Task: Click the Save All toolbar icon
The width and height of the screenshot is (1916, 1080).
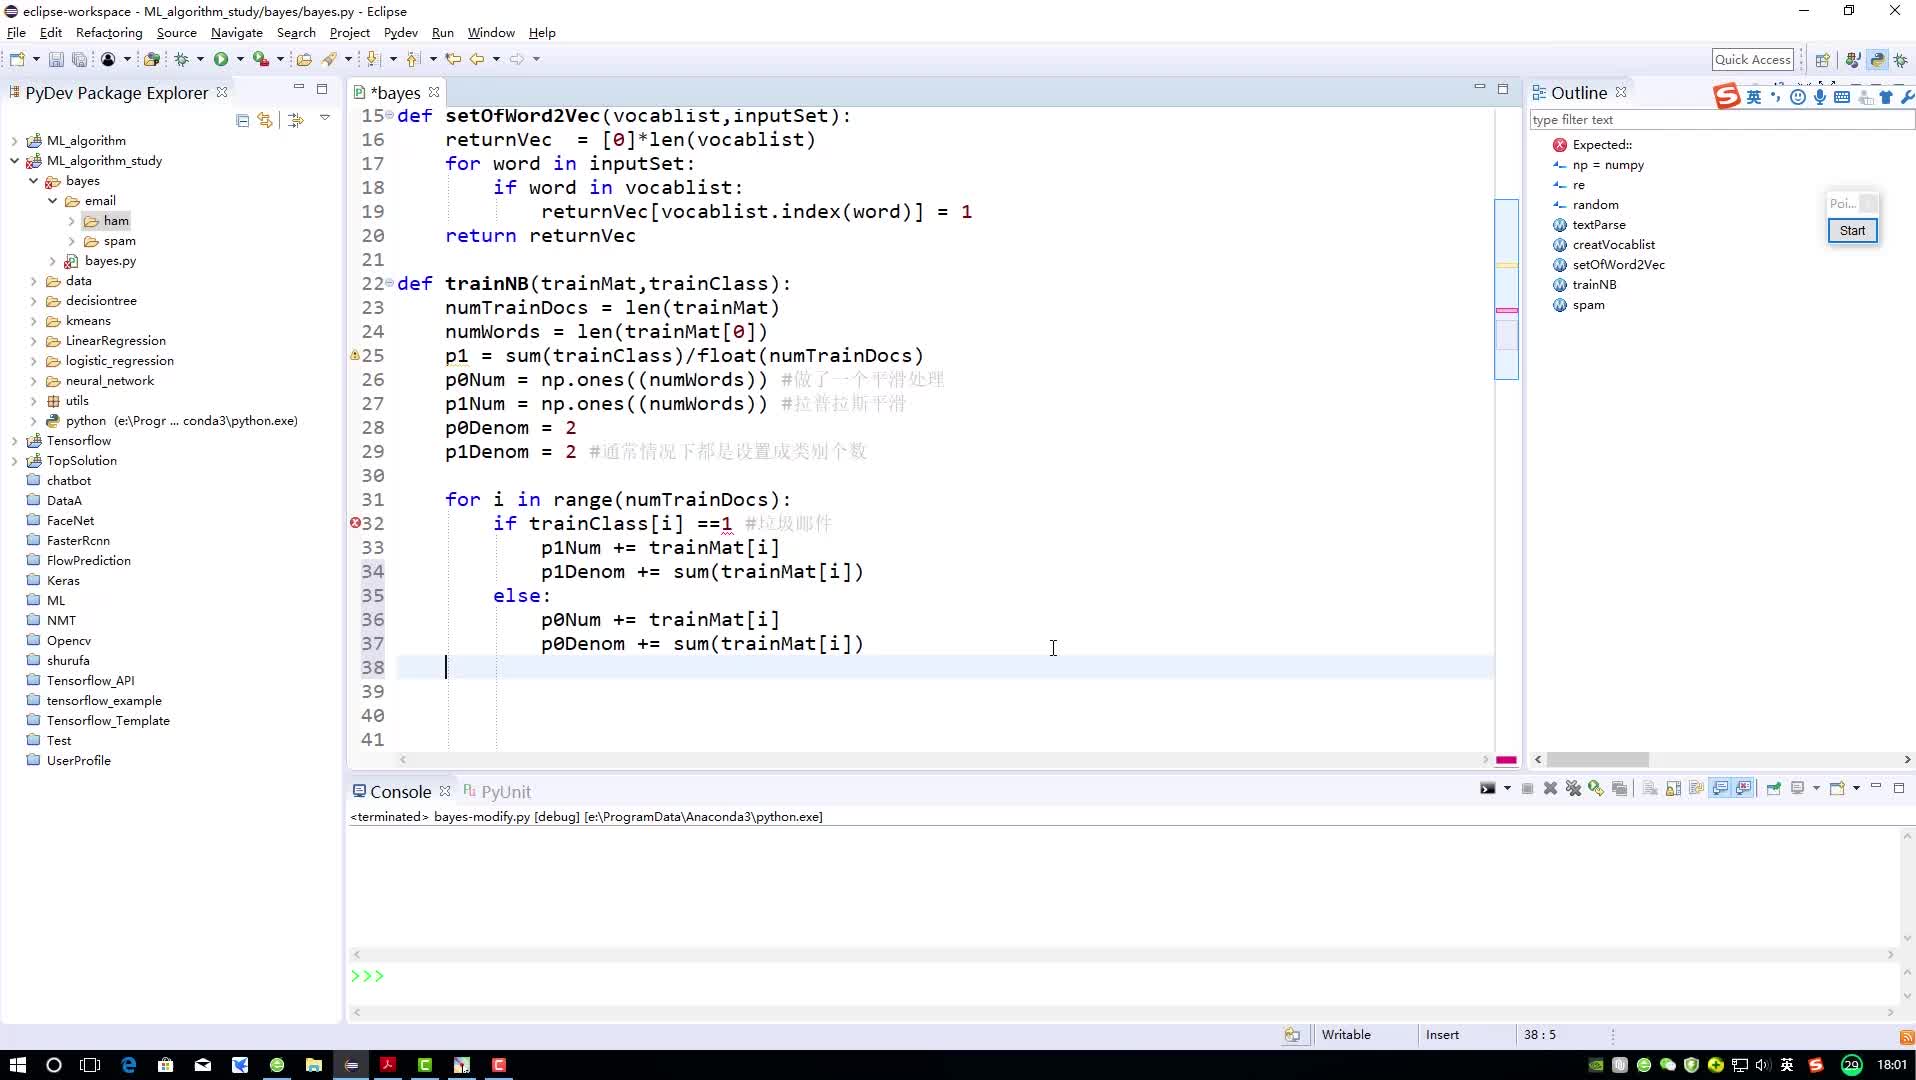Action: (x=79, y=60)
